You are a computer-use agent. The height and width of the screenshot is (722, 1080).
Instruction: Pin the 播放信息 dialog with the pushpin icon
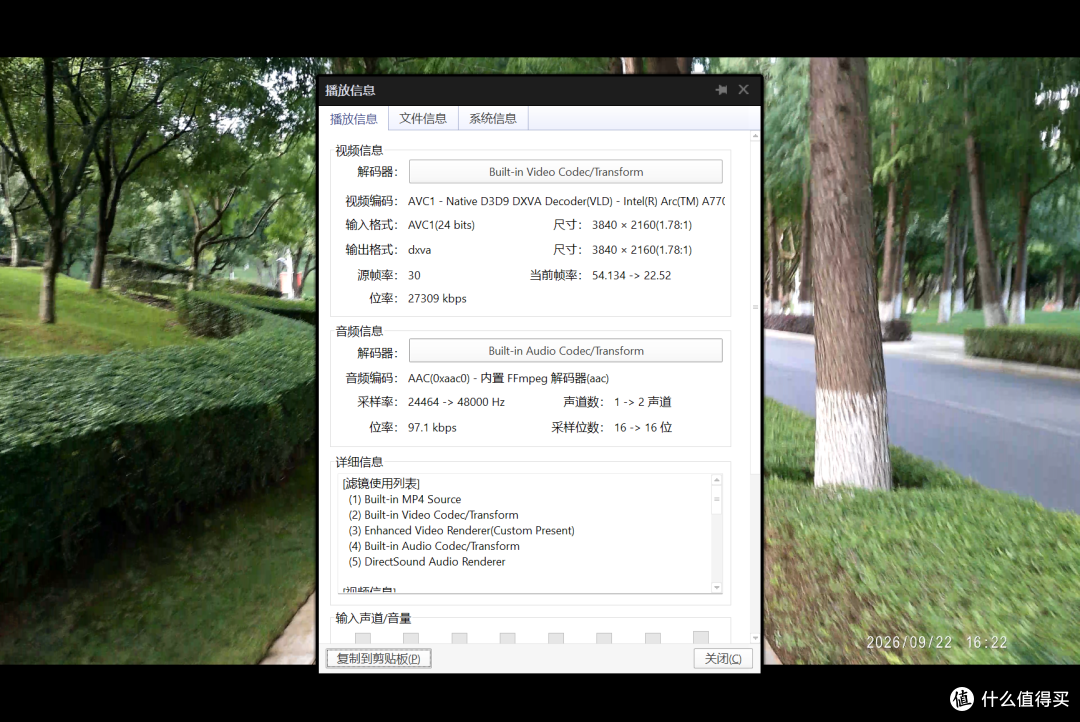click(721, 90)
